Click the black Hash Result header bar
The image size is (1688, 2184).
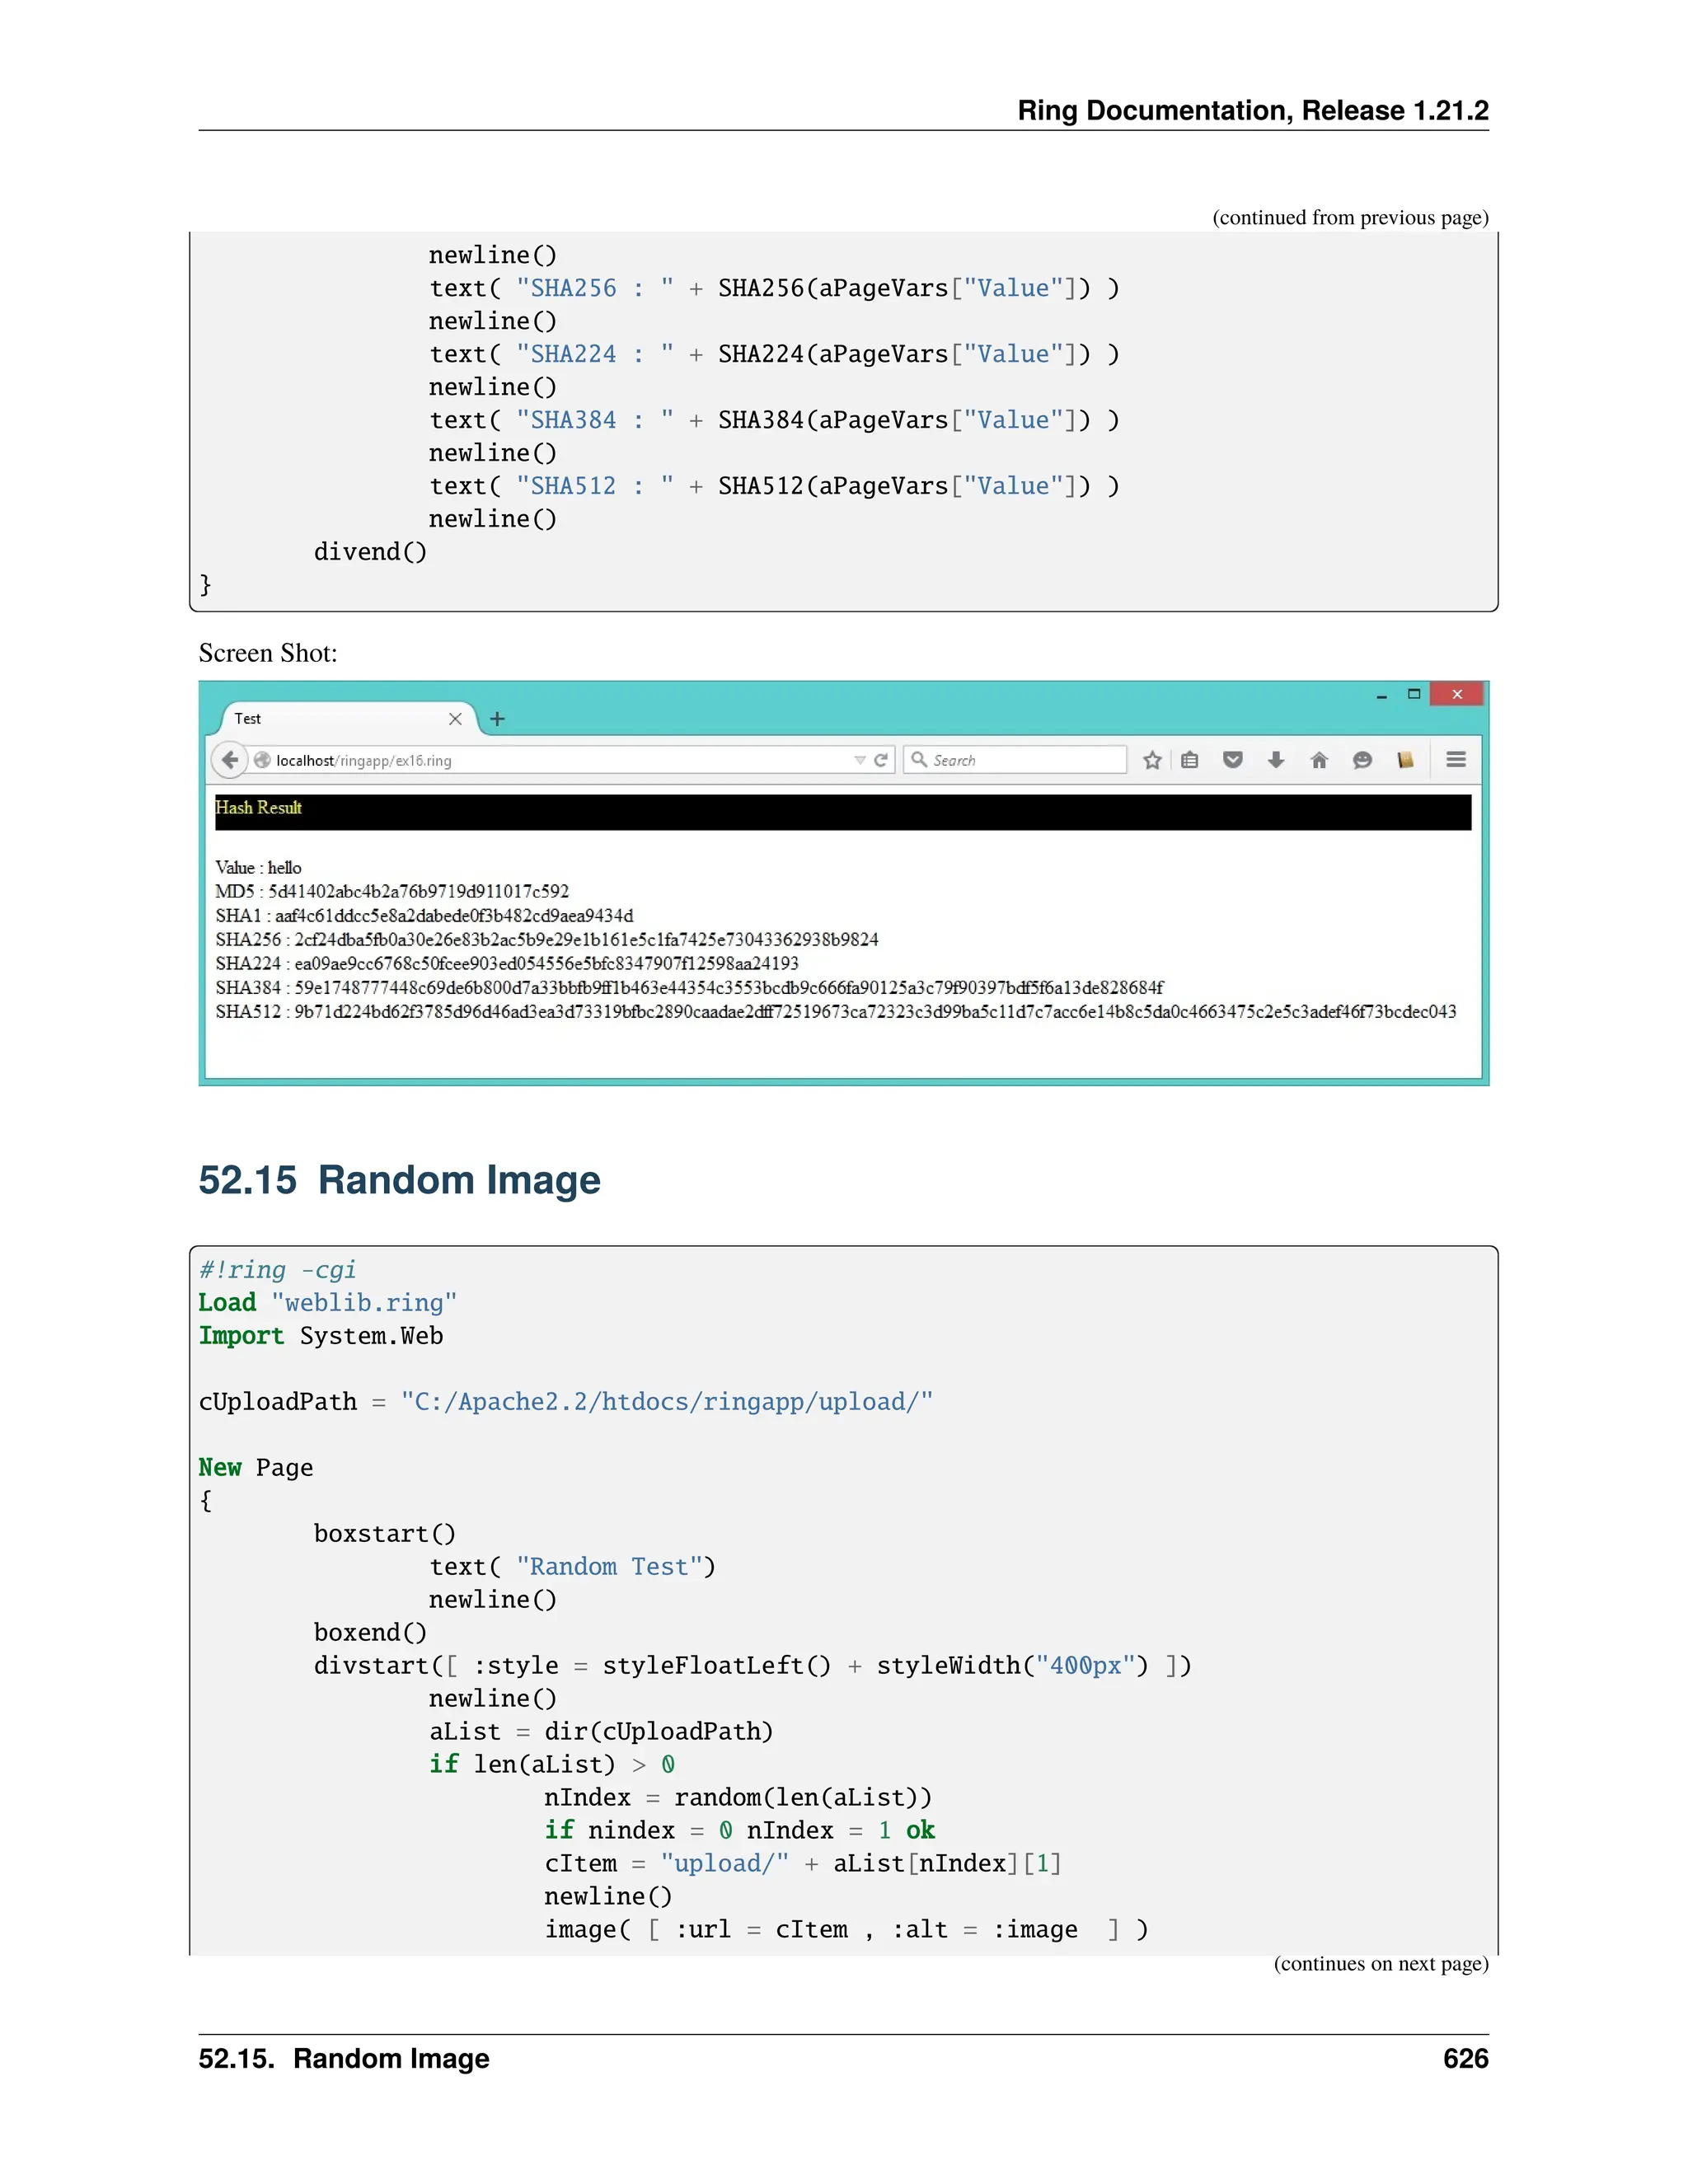(842, 811)
